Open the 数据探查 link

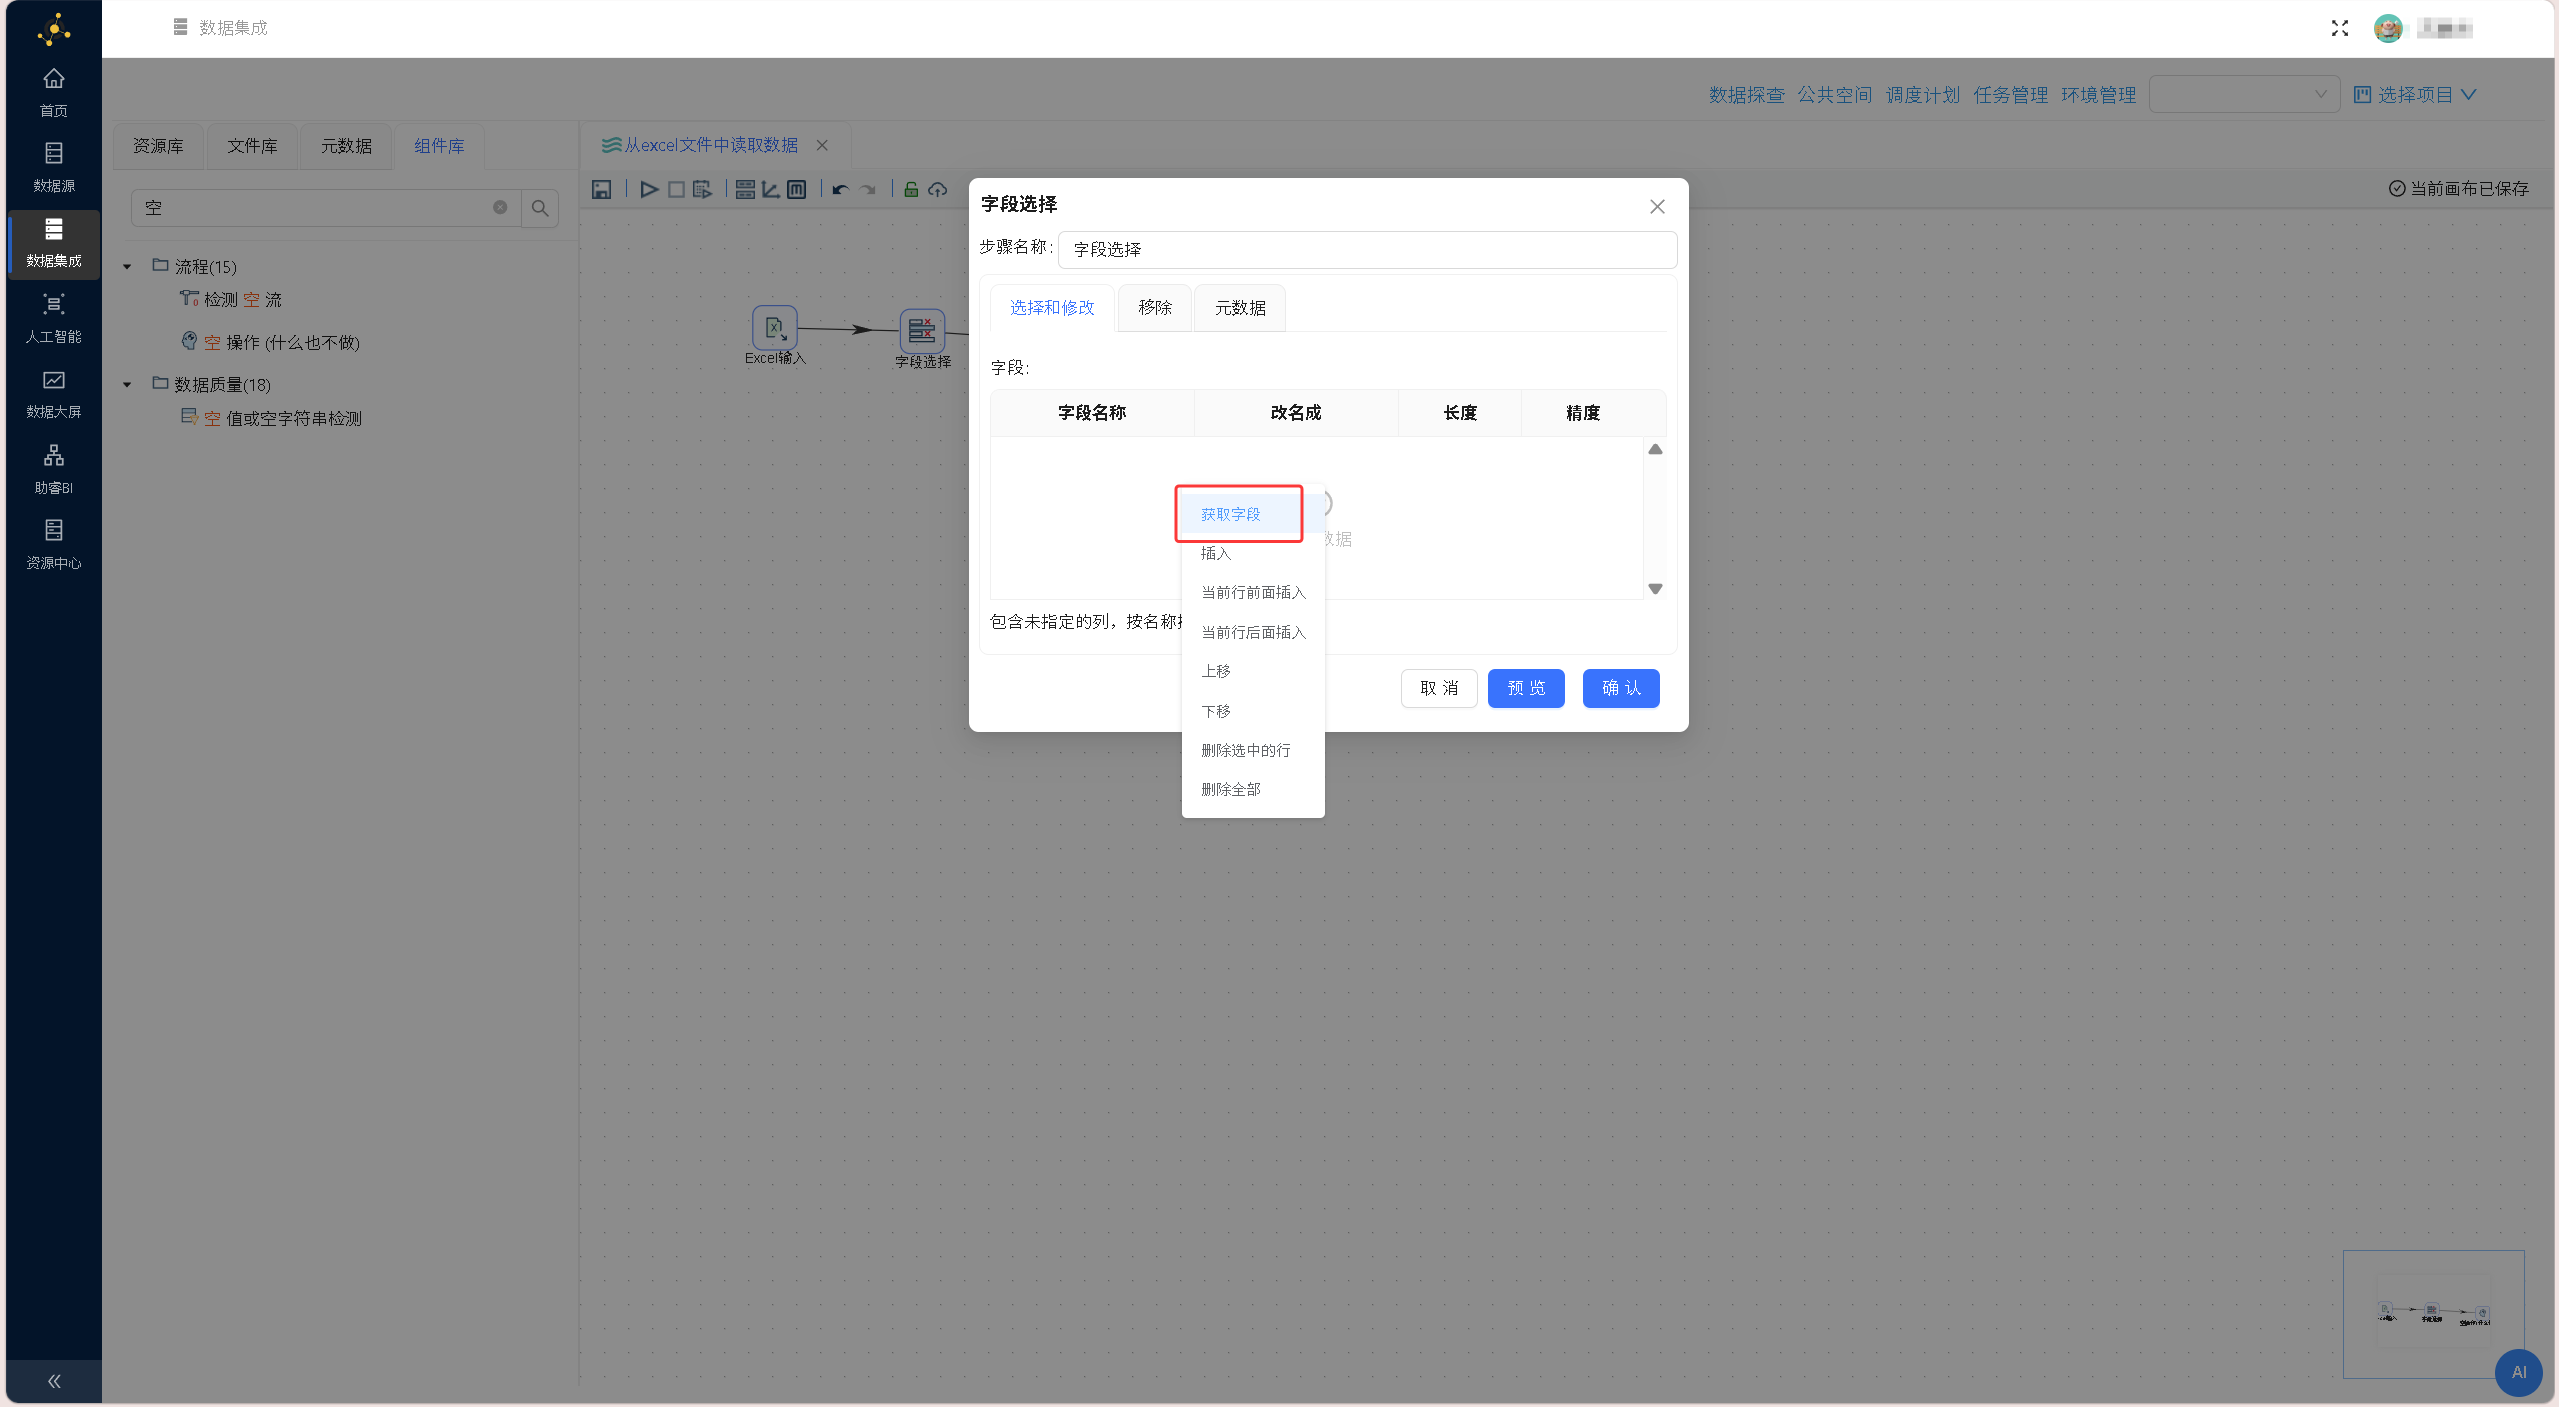(x=1746, y=94)
